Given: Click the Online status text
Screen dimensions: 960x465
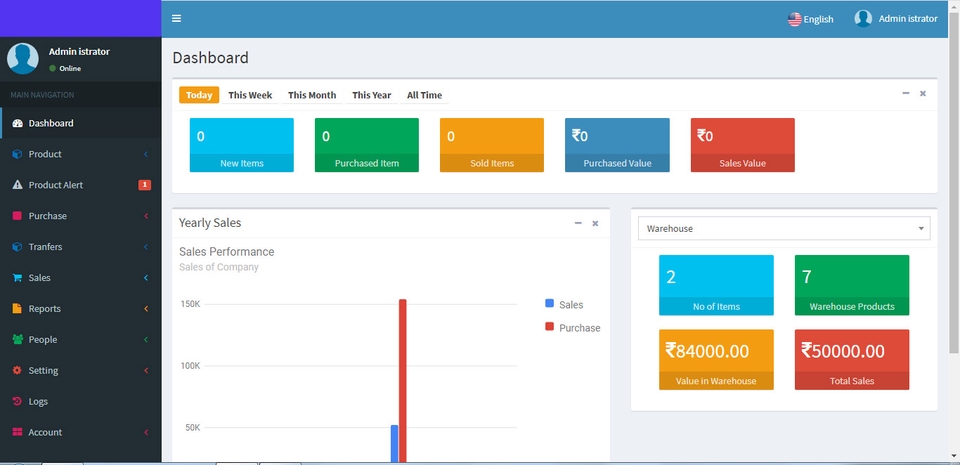Looking at the screenshot, I should [70, 69].
